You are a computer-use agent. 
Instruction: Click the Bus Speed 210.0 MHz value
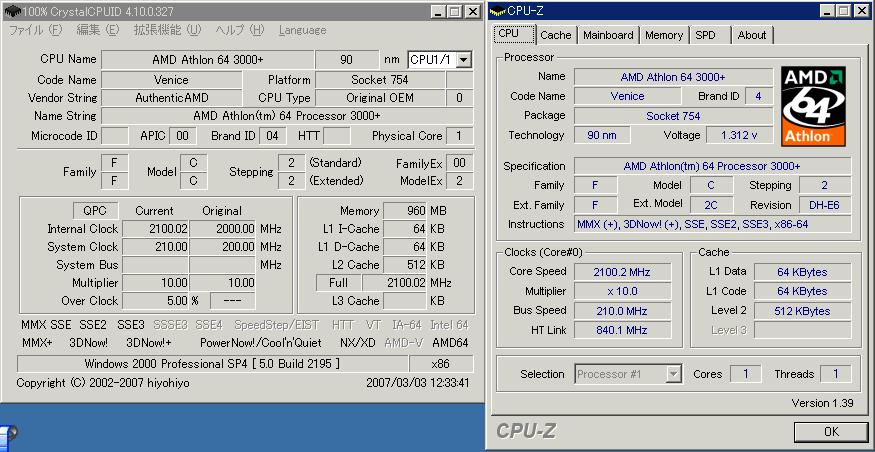(x=623, y=311)
